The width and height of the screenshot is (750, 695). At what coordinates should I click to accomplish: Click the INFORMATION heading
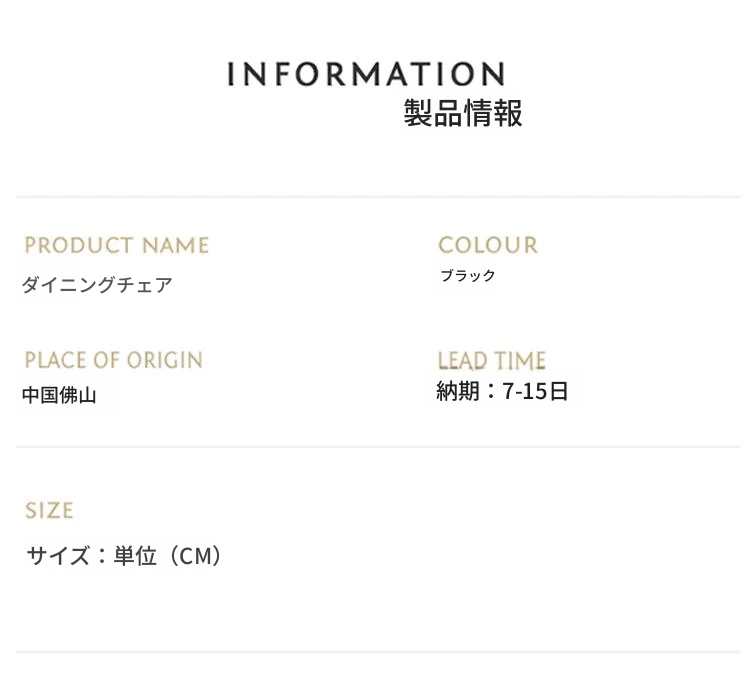coord(366,74)
